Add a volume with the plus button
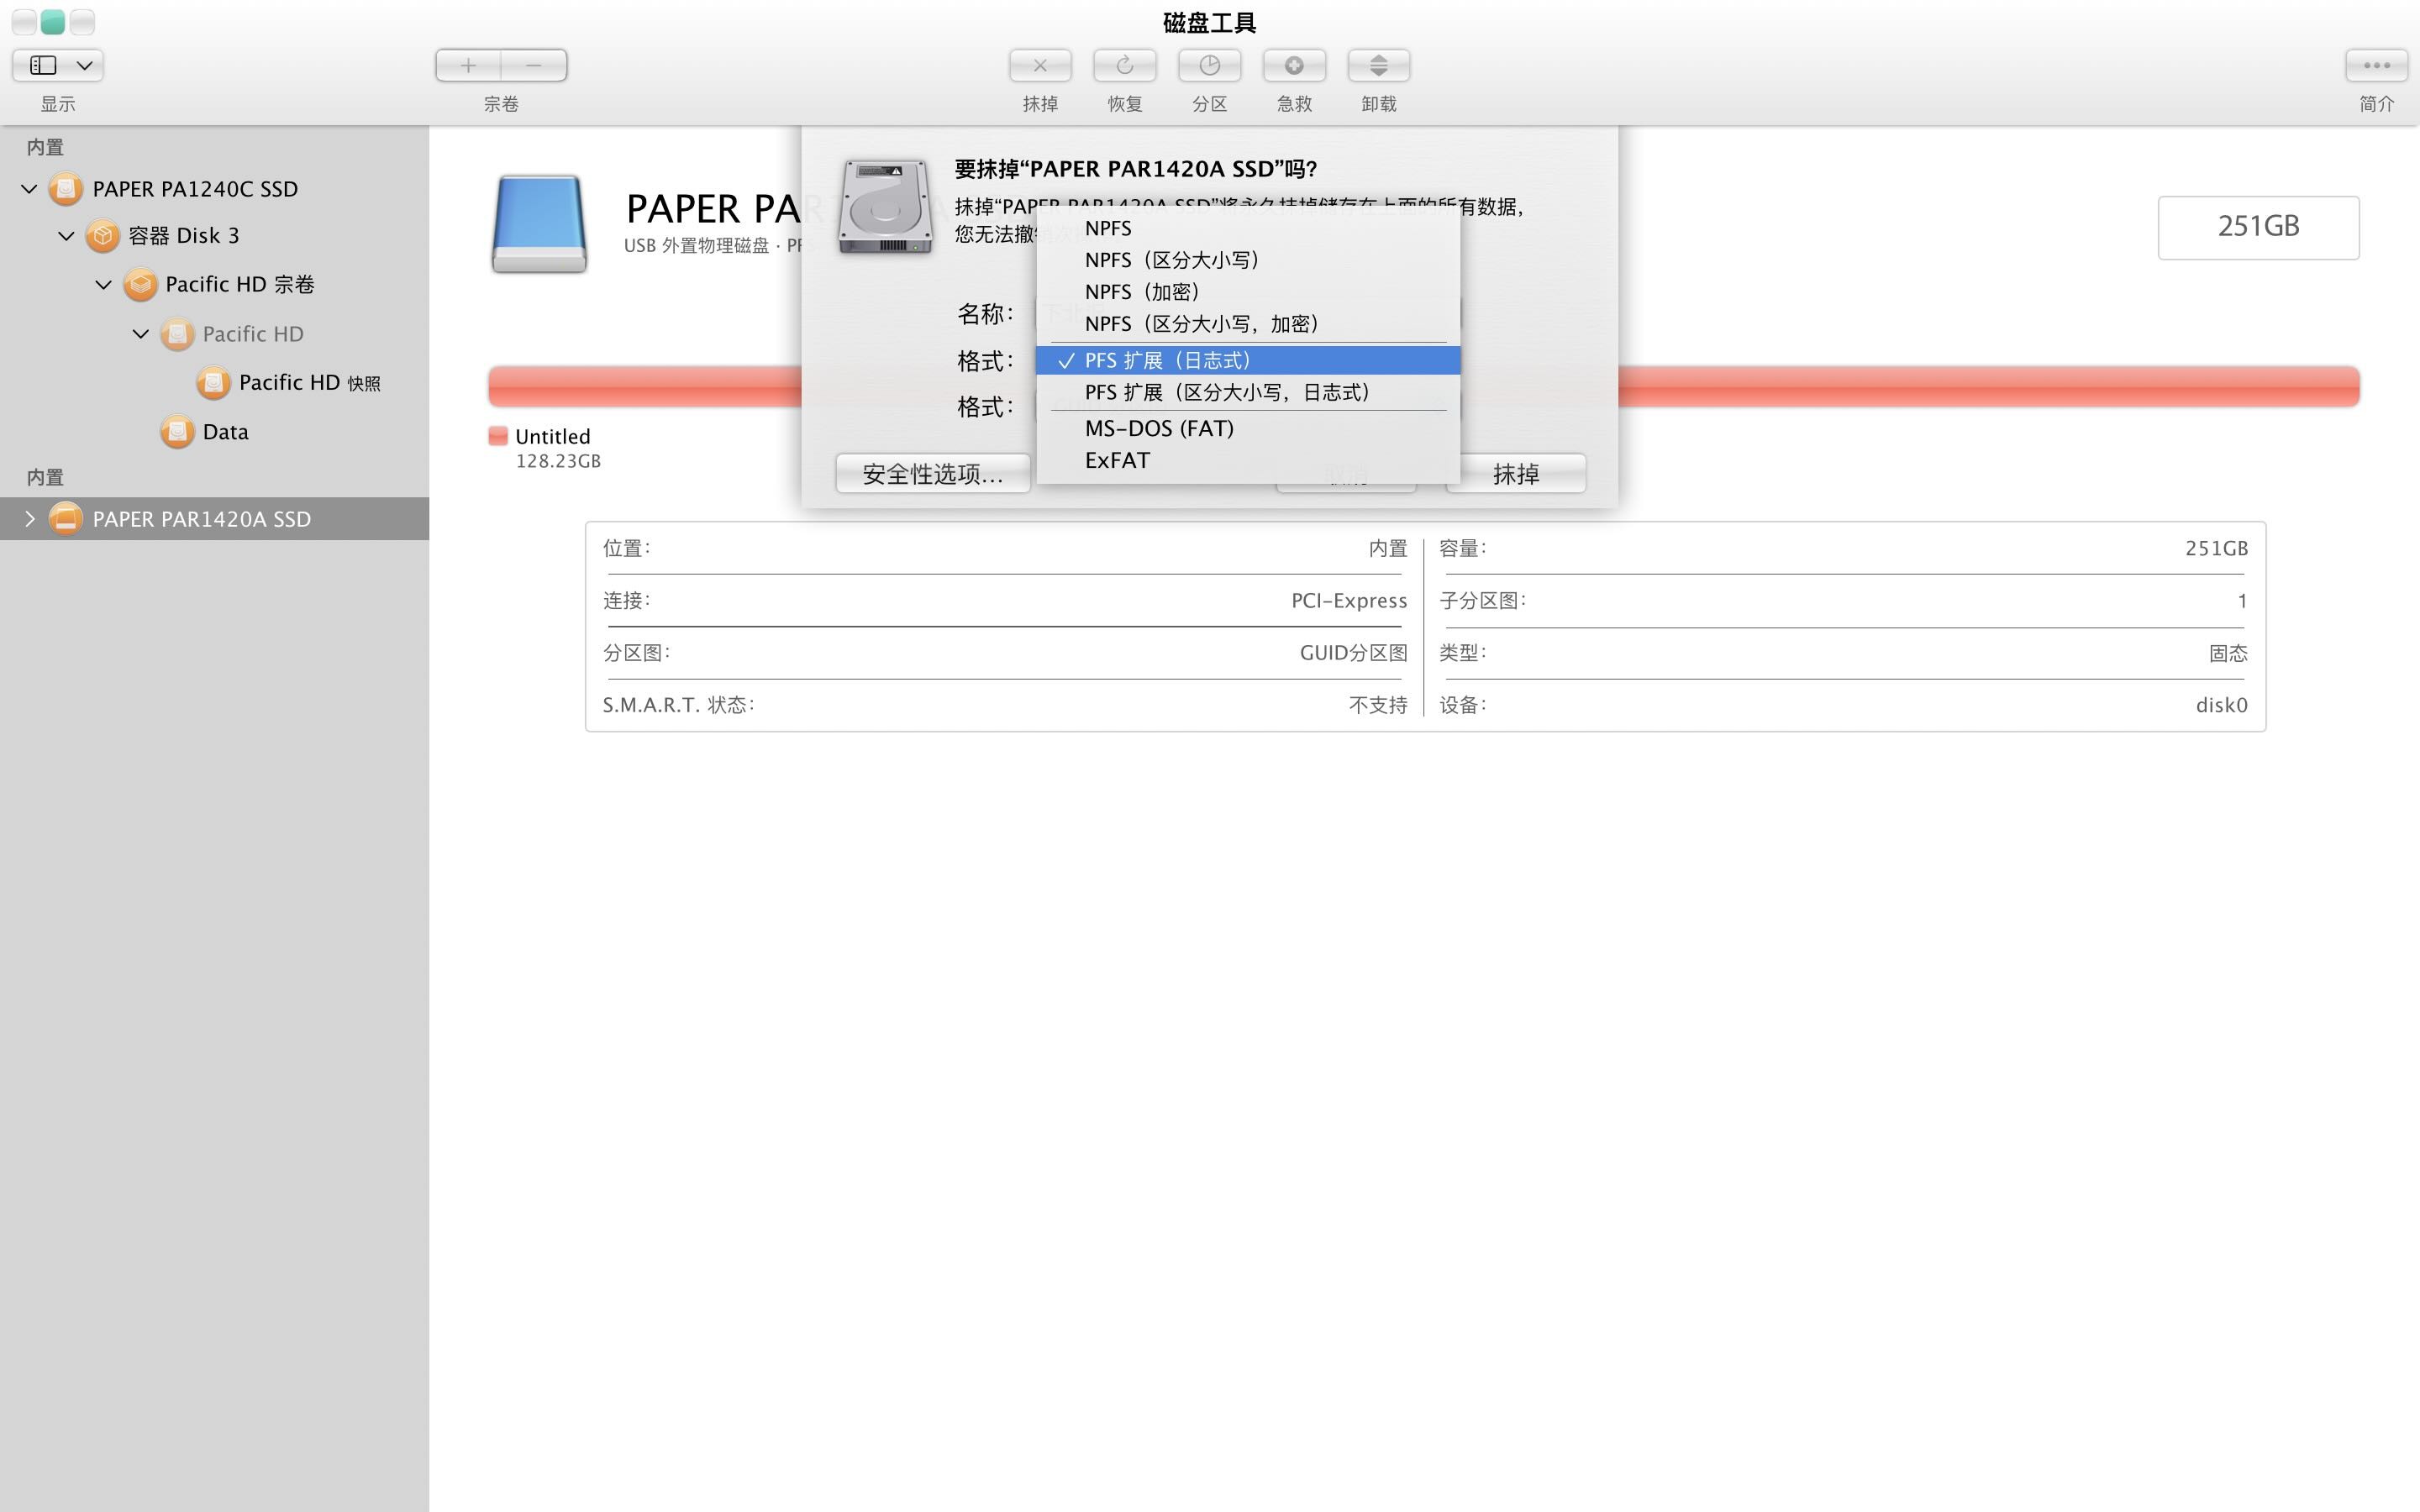 (x=468, y=65)
